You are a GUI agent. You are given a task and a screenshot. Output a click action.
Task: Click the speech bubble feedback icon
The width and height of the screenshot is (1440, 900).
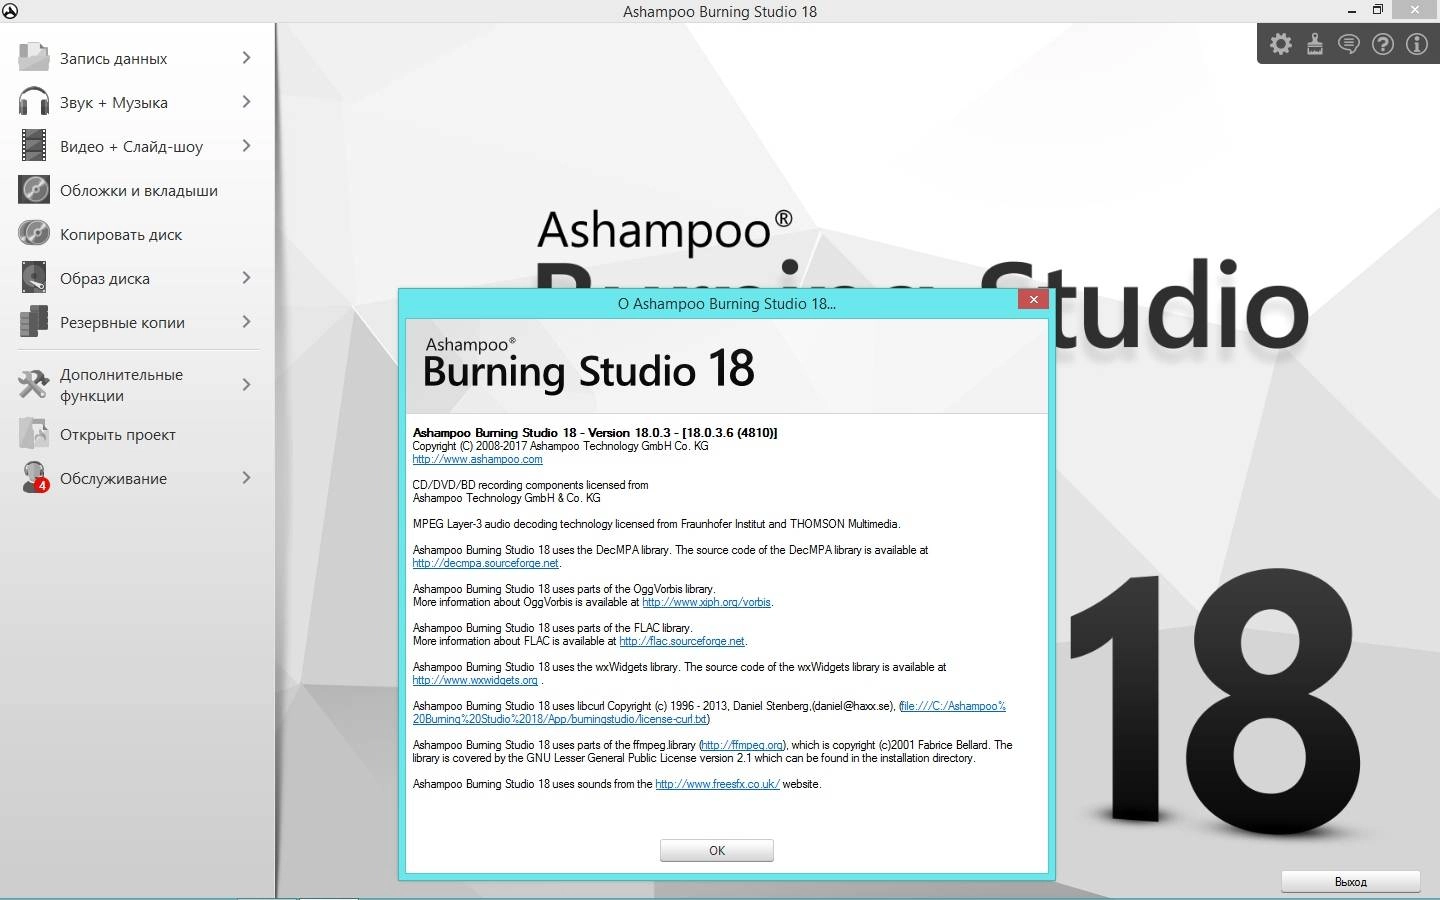point(1349,44)
